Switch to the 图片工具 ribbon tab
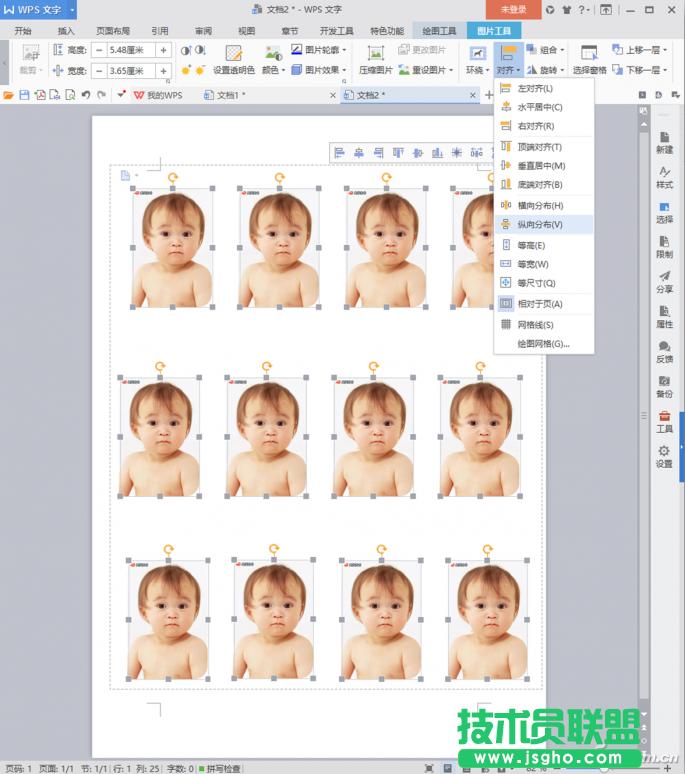This screenshot has width=685, height=774. pyautogui.click(x=494, y=31)
